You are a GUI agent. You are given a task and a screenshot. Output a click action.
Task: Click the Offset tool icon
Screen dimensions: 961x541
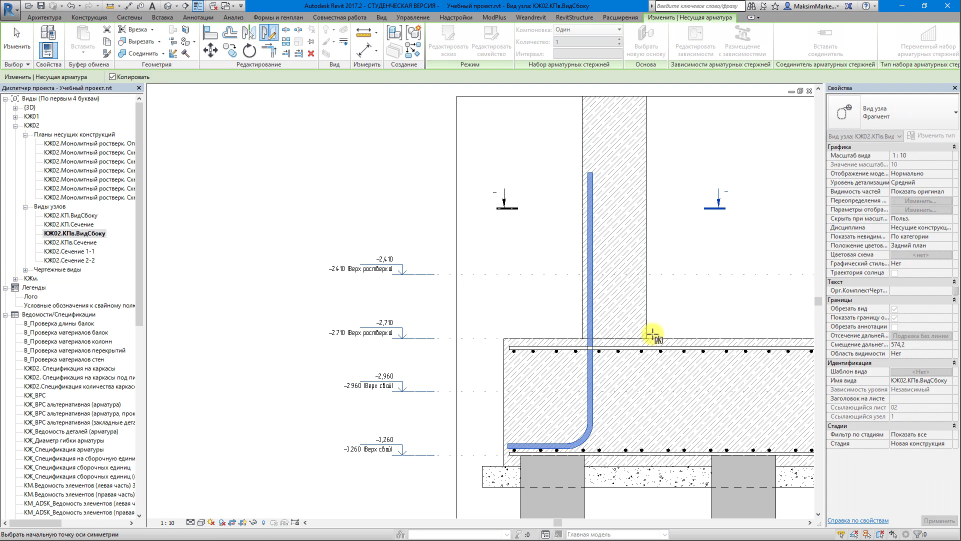click(229, 32)
